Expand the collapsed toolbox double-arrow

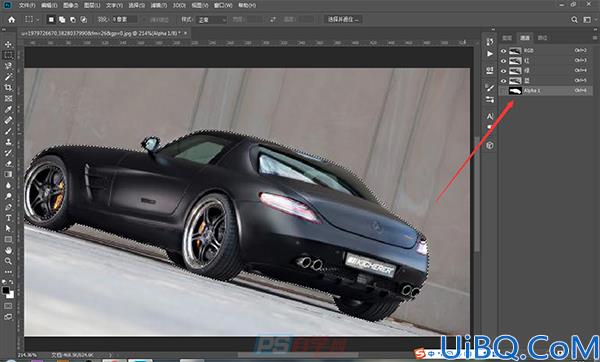coord(3,30)
